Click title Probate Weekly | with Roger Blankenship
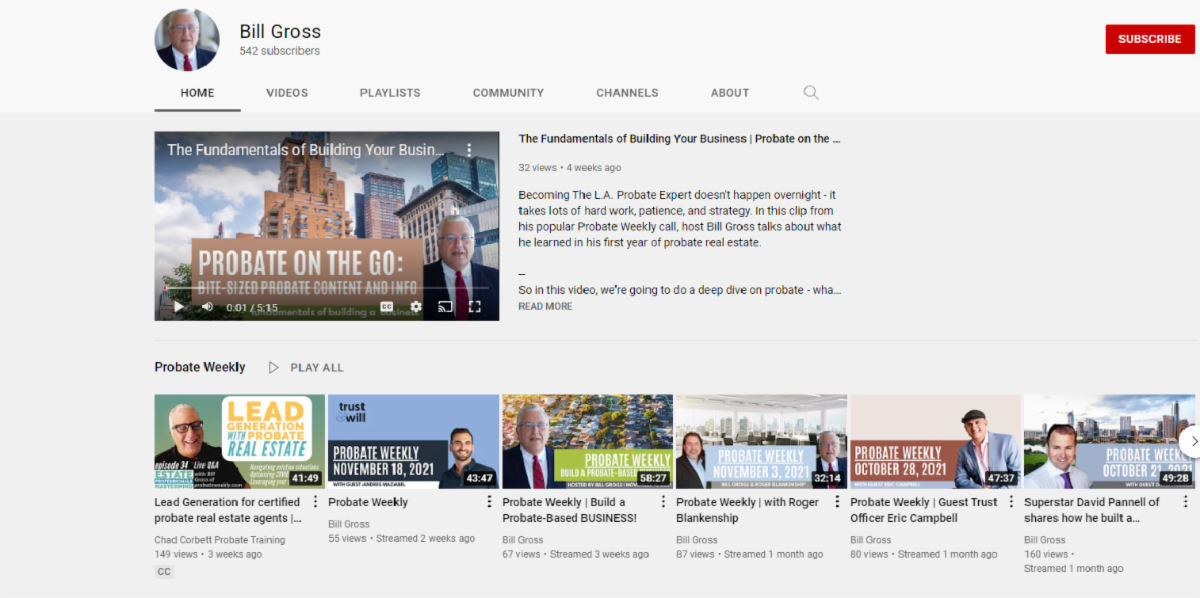This screenshot has width=1200, height=598. [748, 510]
